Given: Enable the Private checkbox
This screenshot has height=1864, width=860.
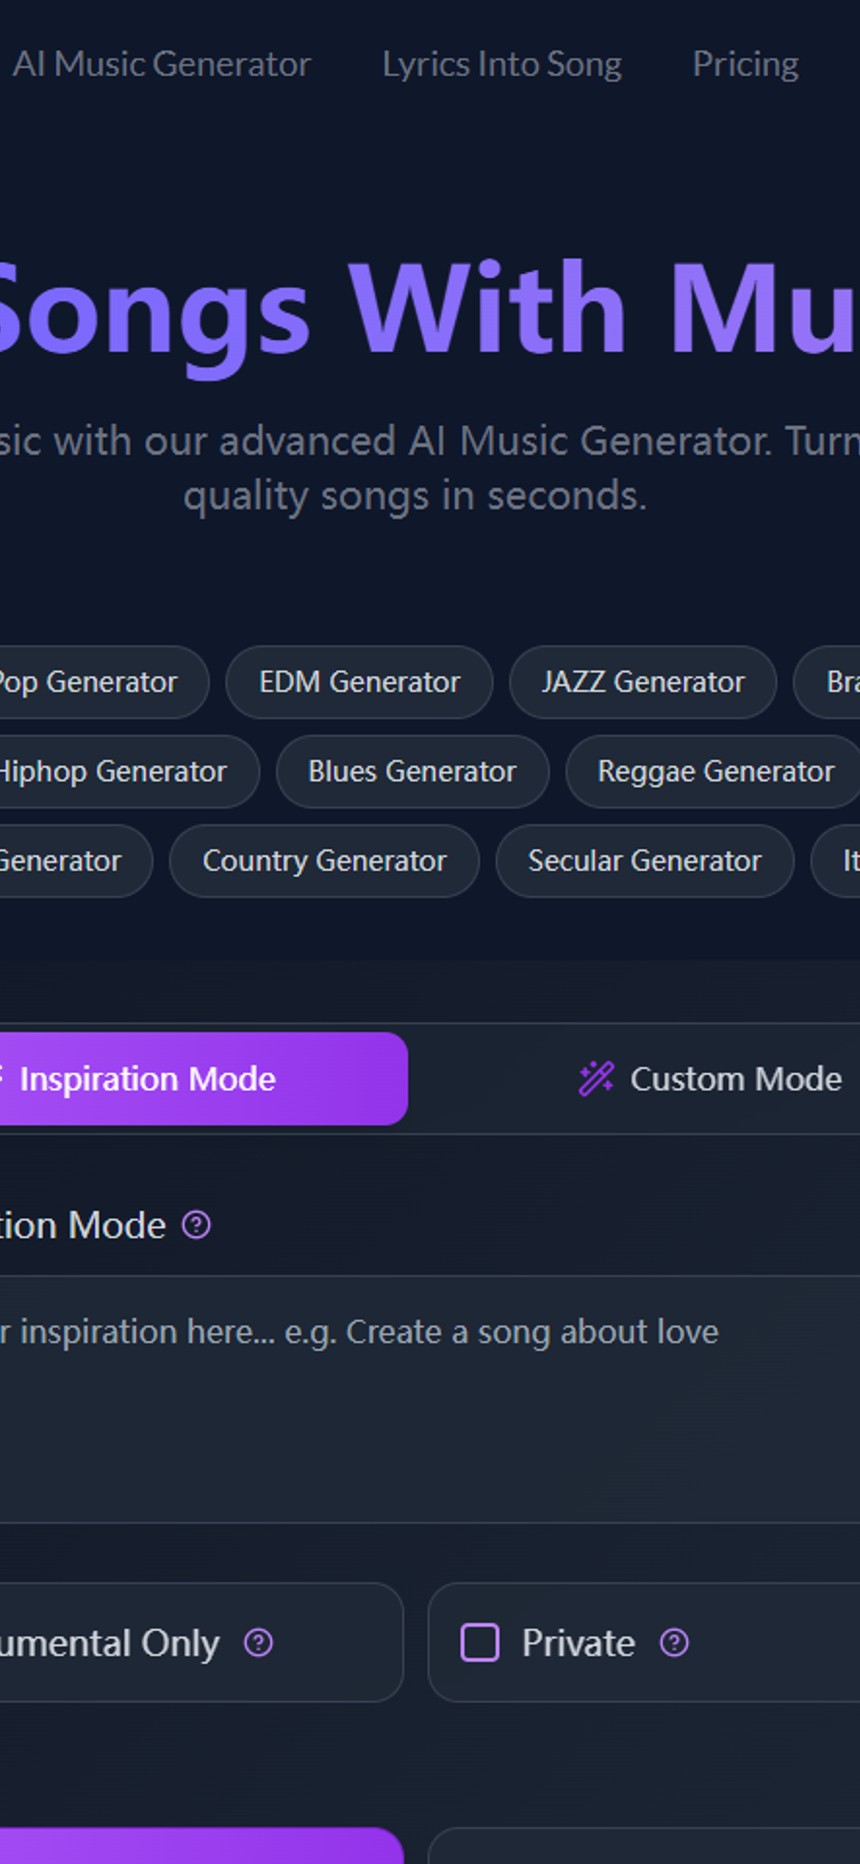Looking at the screenshot, I should pos(480,1643).
